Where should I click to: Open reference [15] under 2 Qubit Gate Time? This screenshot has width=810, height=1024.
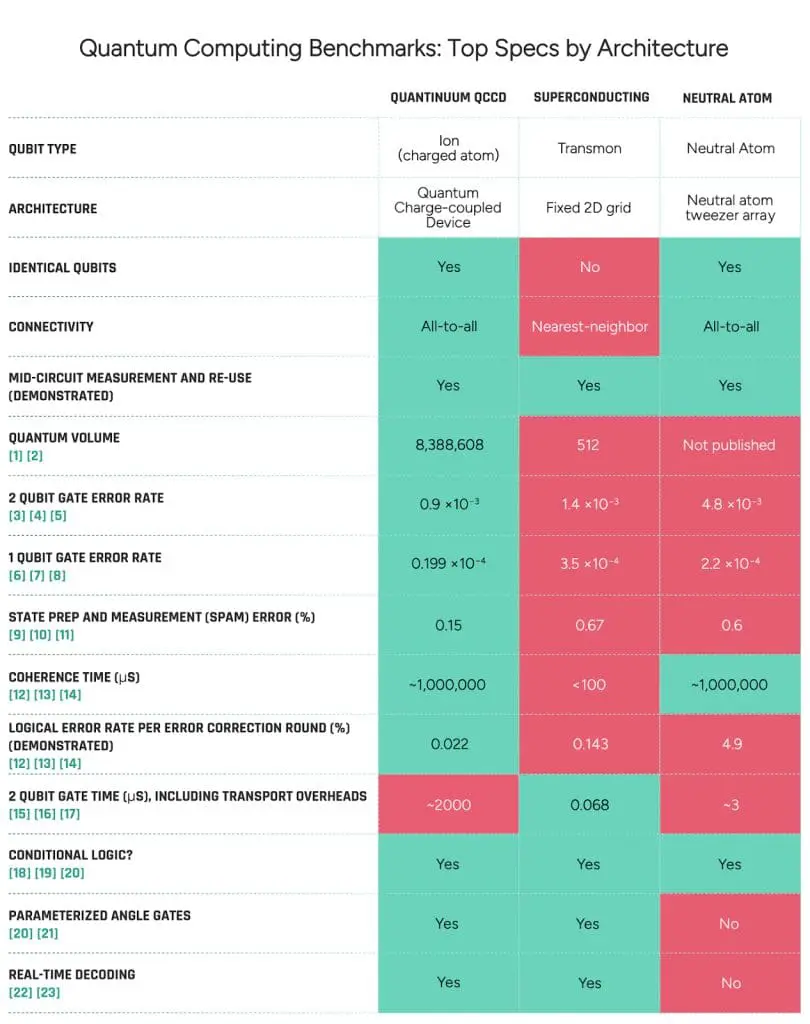tap(19, 814)
